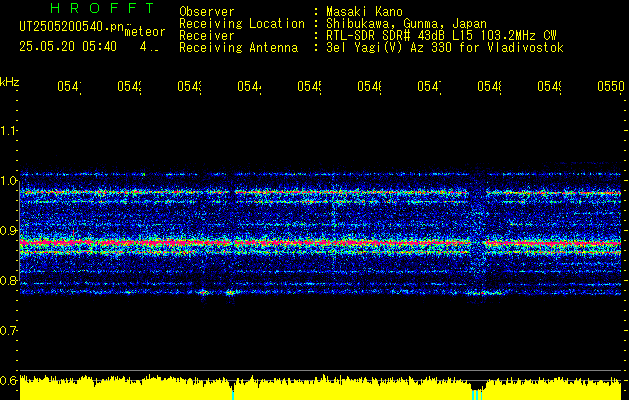The image size is (629, 400).
Task: Select 'Shibukawa, Gunma, Japan' location text
Action: coord(406,24)
